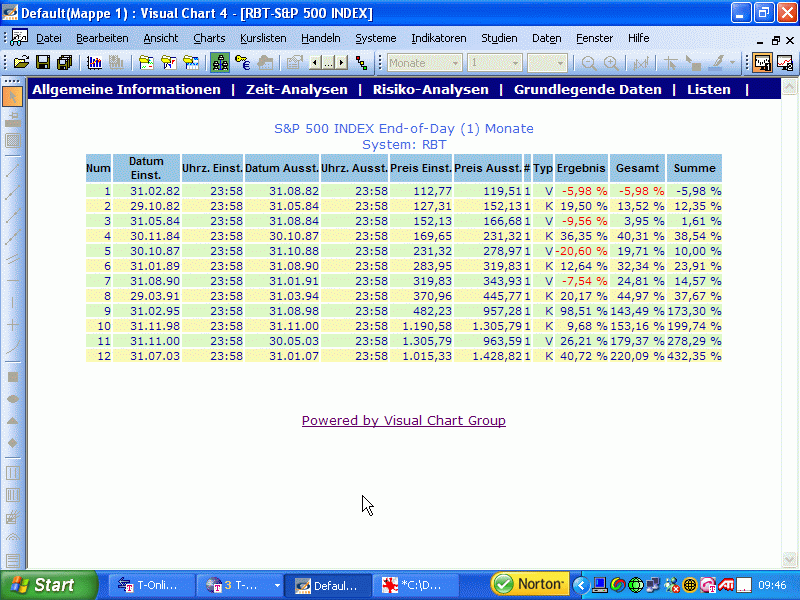The image size is (800, 600).
Task: Click the open folder toolbar icon
Action: [21, 62]
